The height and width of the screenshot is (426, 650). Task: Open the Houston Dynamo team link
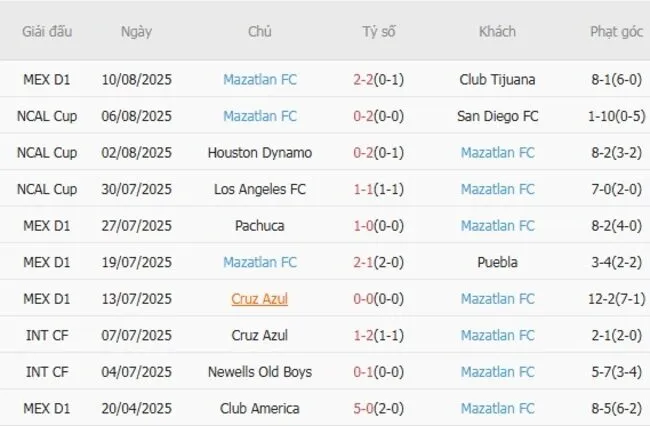point(260,153)
